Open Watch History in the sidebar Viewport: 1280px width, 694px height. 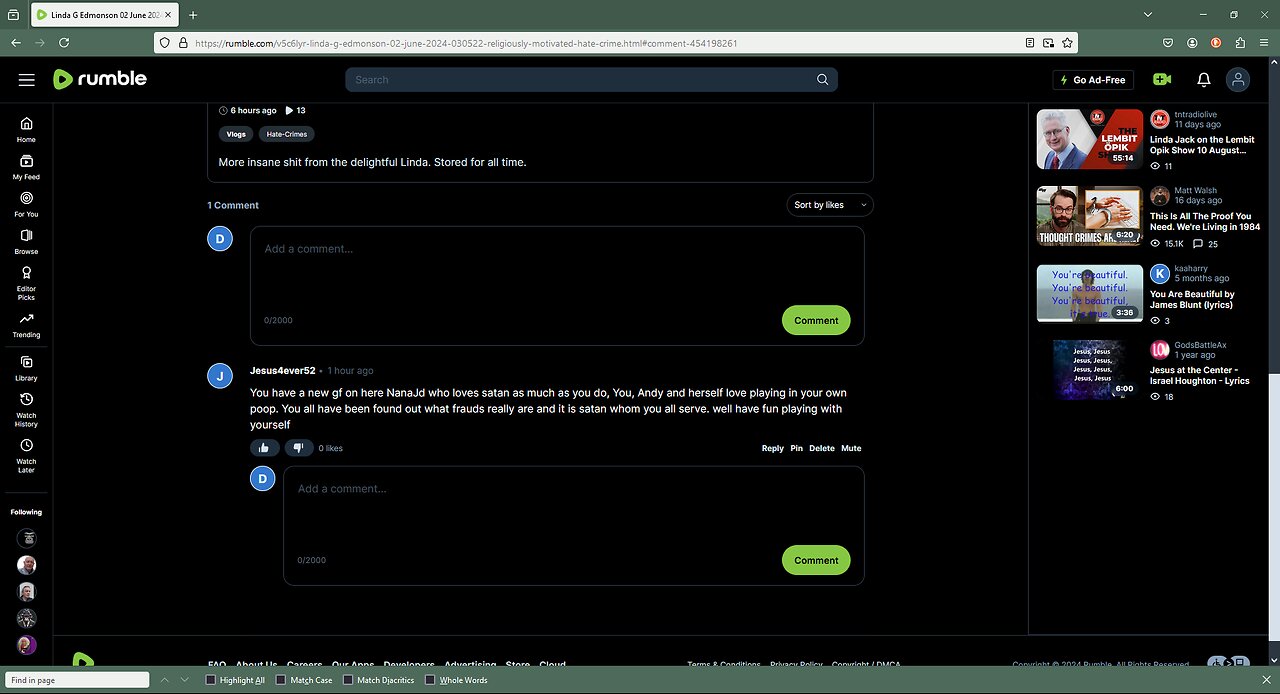coord(26,409)
